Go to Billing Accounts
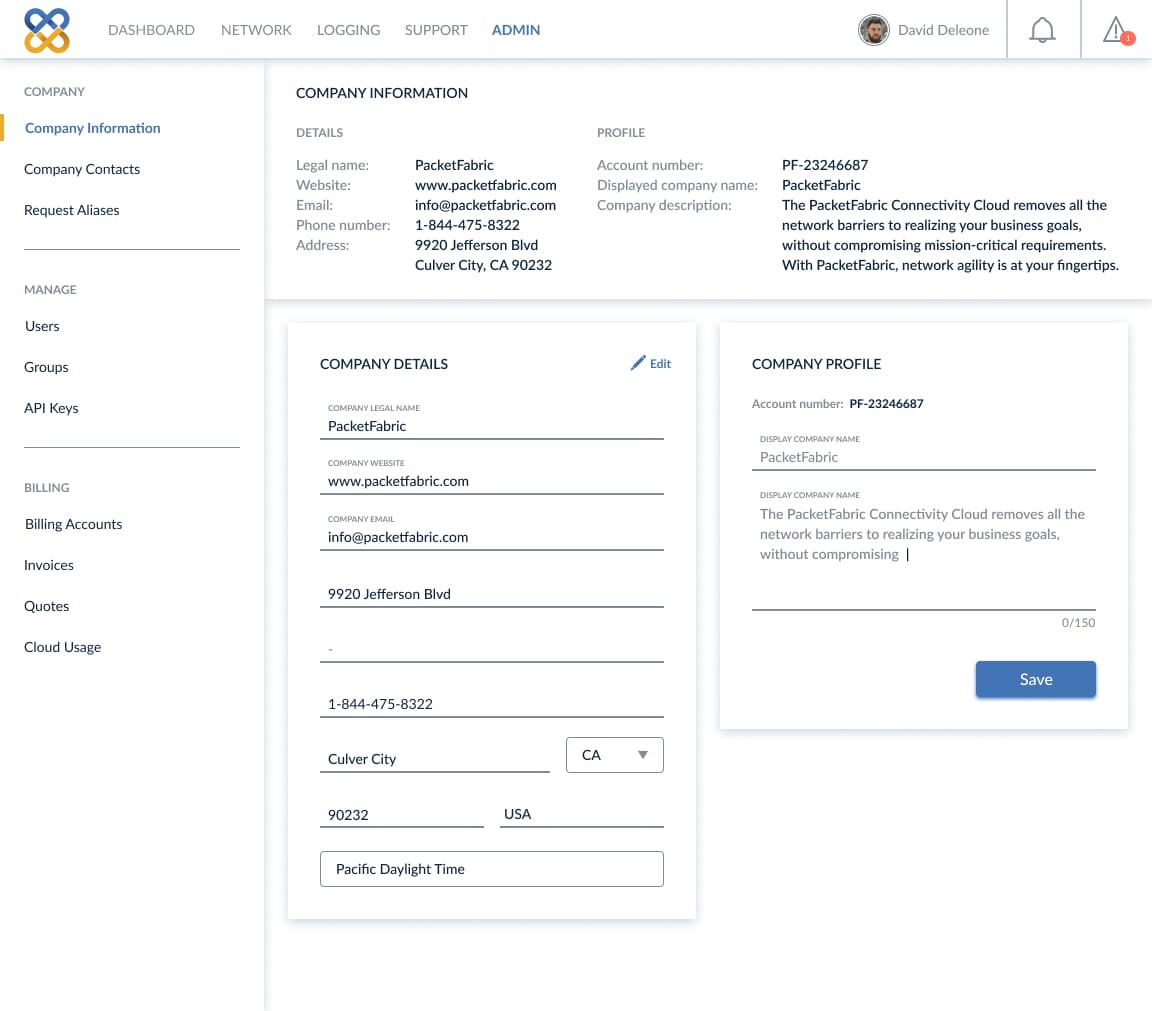Screen dimensions: 1152x1011 [73, 525]
